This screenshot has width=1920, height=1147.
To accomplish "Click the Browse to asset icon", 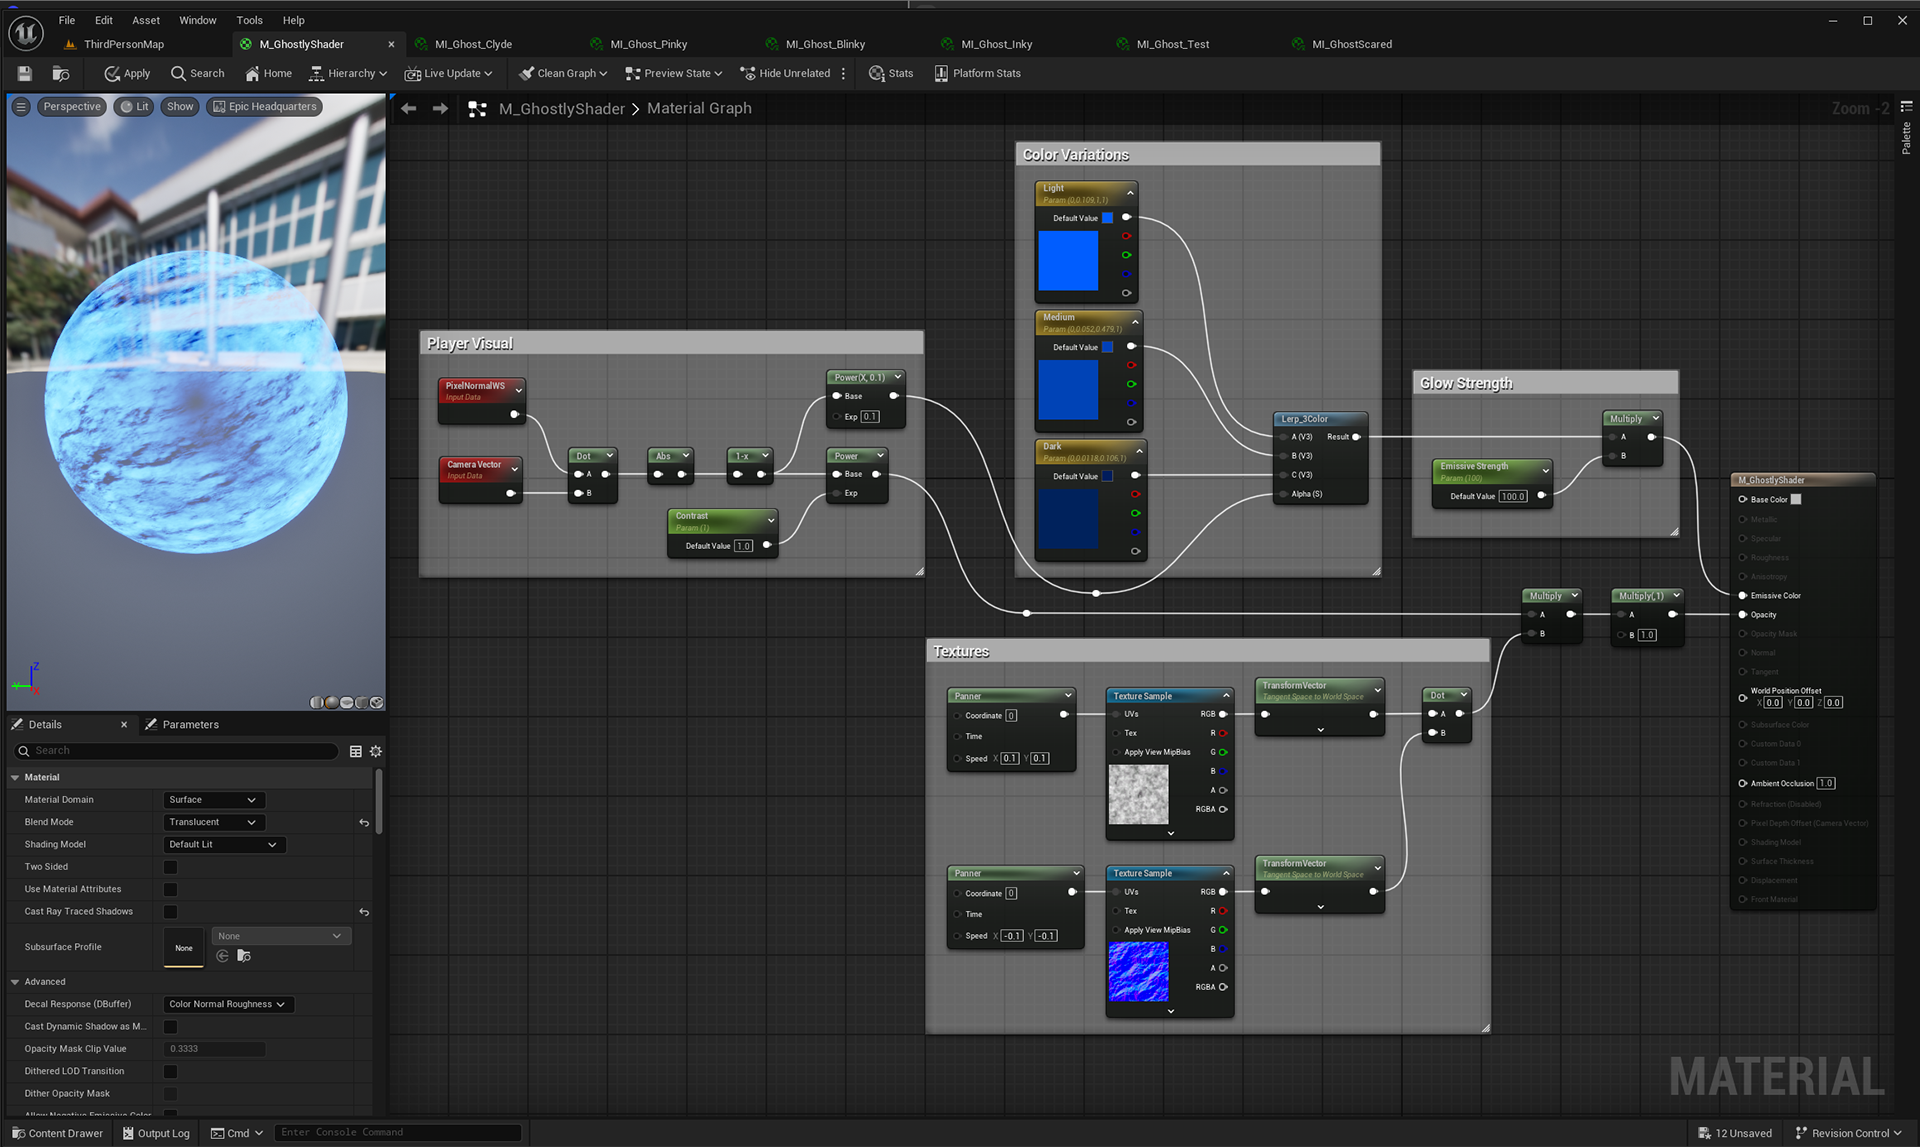I will pos(61,73).
